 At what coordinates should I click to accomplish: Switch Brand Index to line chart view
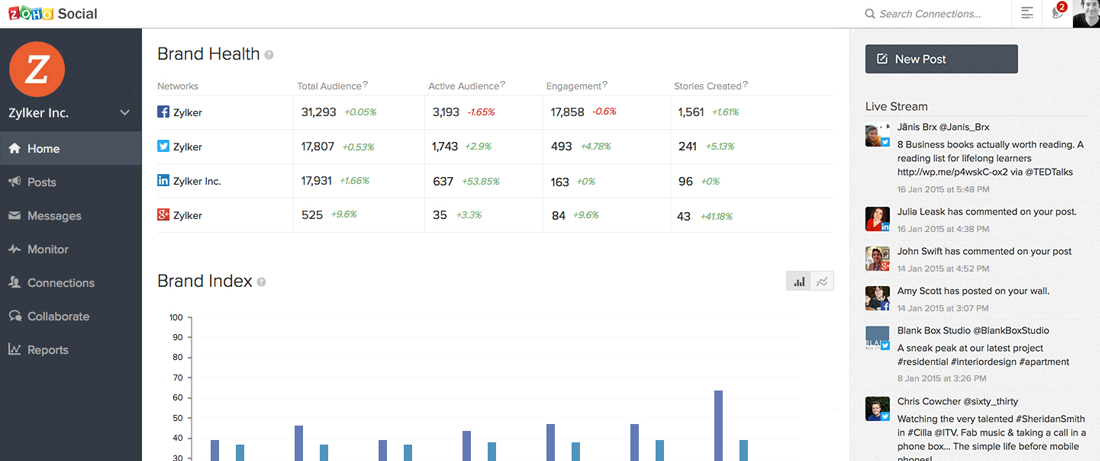822,281
